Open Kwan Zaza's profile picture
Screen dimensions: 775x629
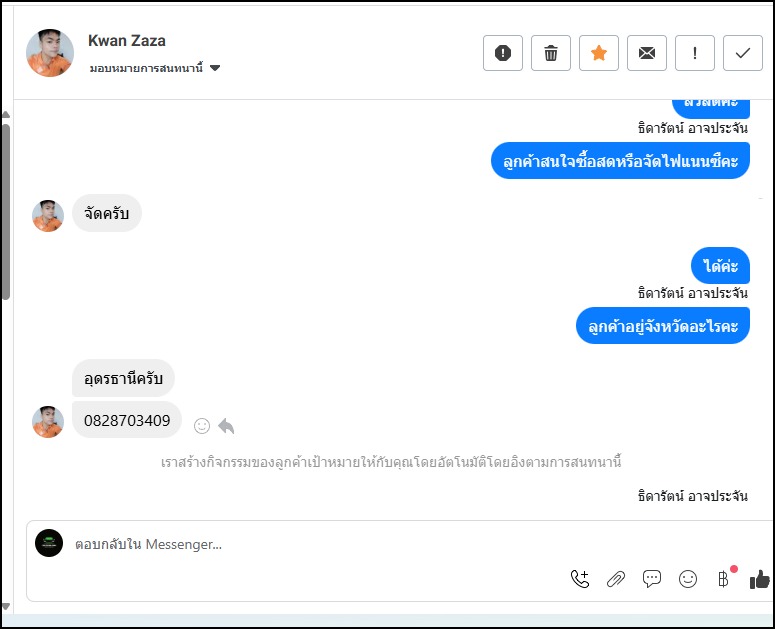(x=50, y=53)
